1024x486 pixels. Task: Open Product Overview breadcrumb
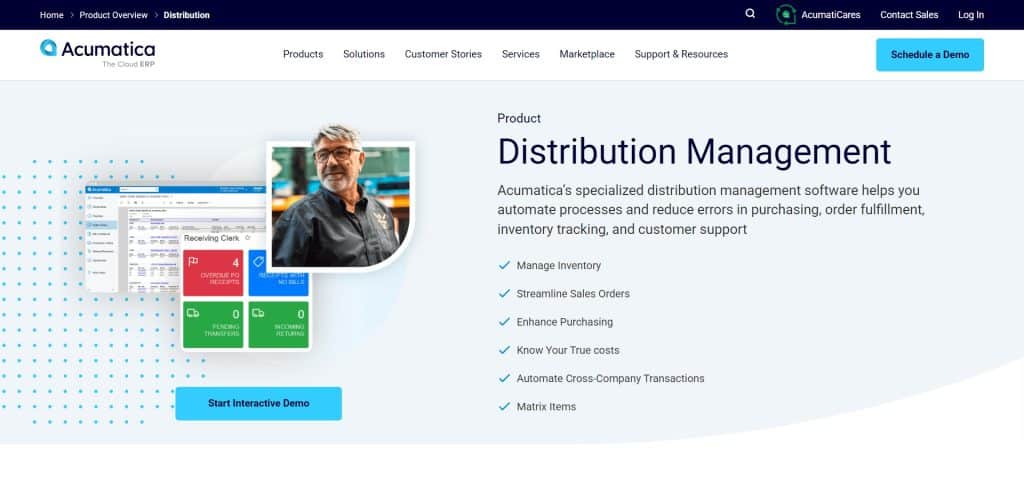coord(114,14)
